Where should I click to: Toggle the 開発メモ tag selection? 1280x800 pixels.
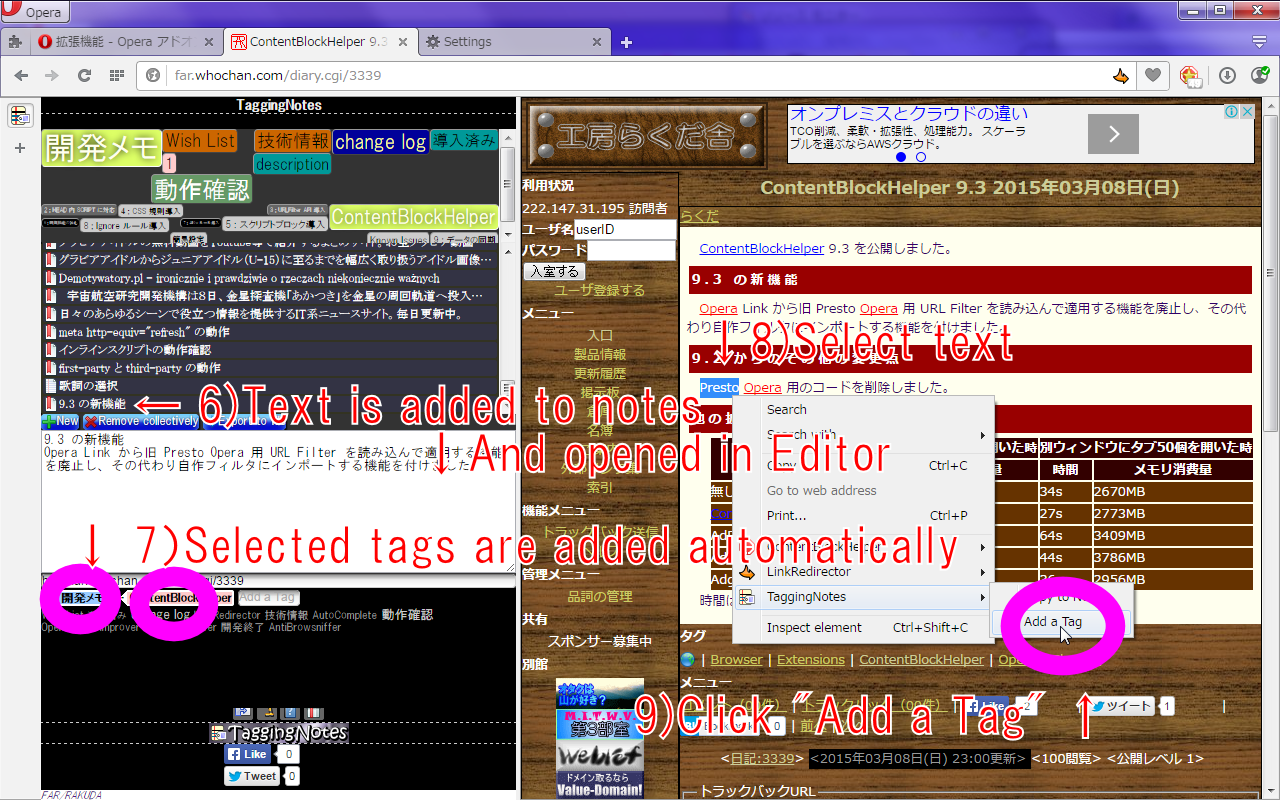pyautogui.click(x=83, y=596)
